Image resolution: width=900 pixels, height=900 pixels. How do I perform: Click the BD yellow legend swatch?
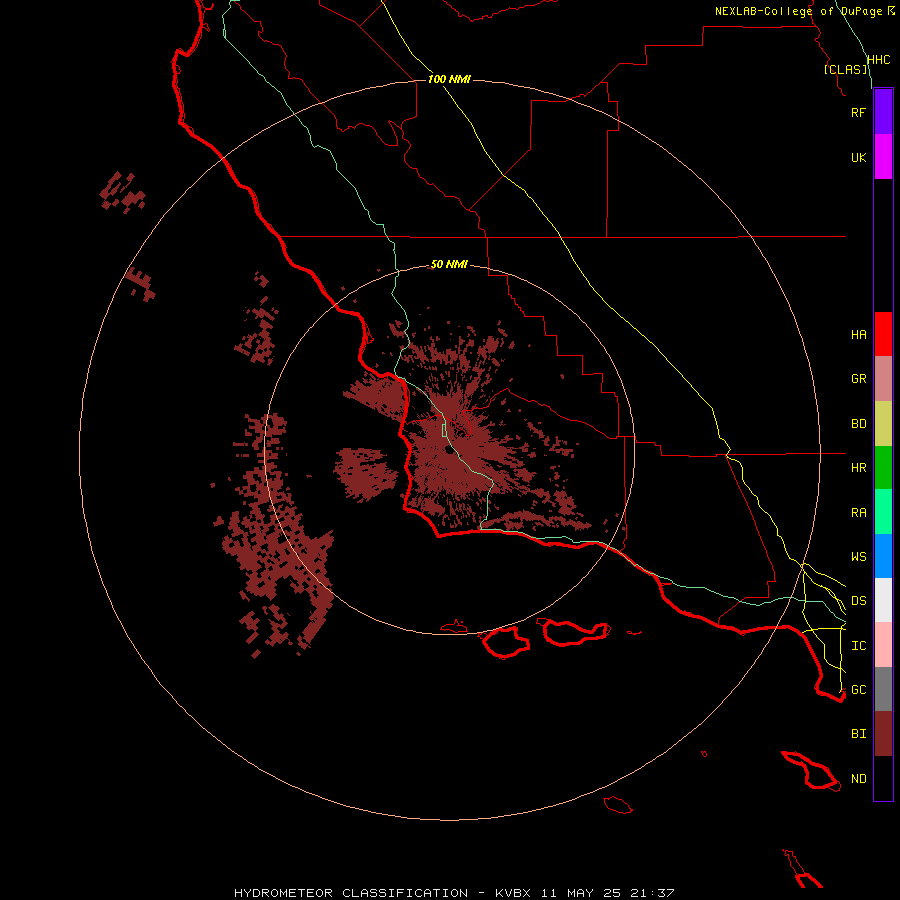883,424
